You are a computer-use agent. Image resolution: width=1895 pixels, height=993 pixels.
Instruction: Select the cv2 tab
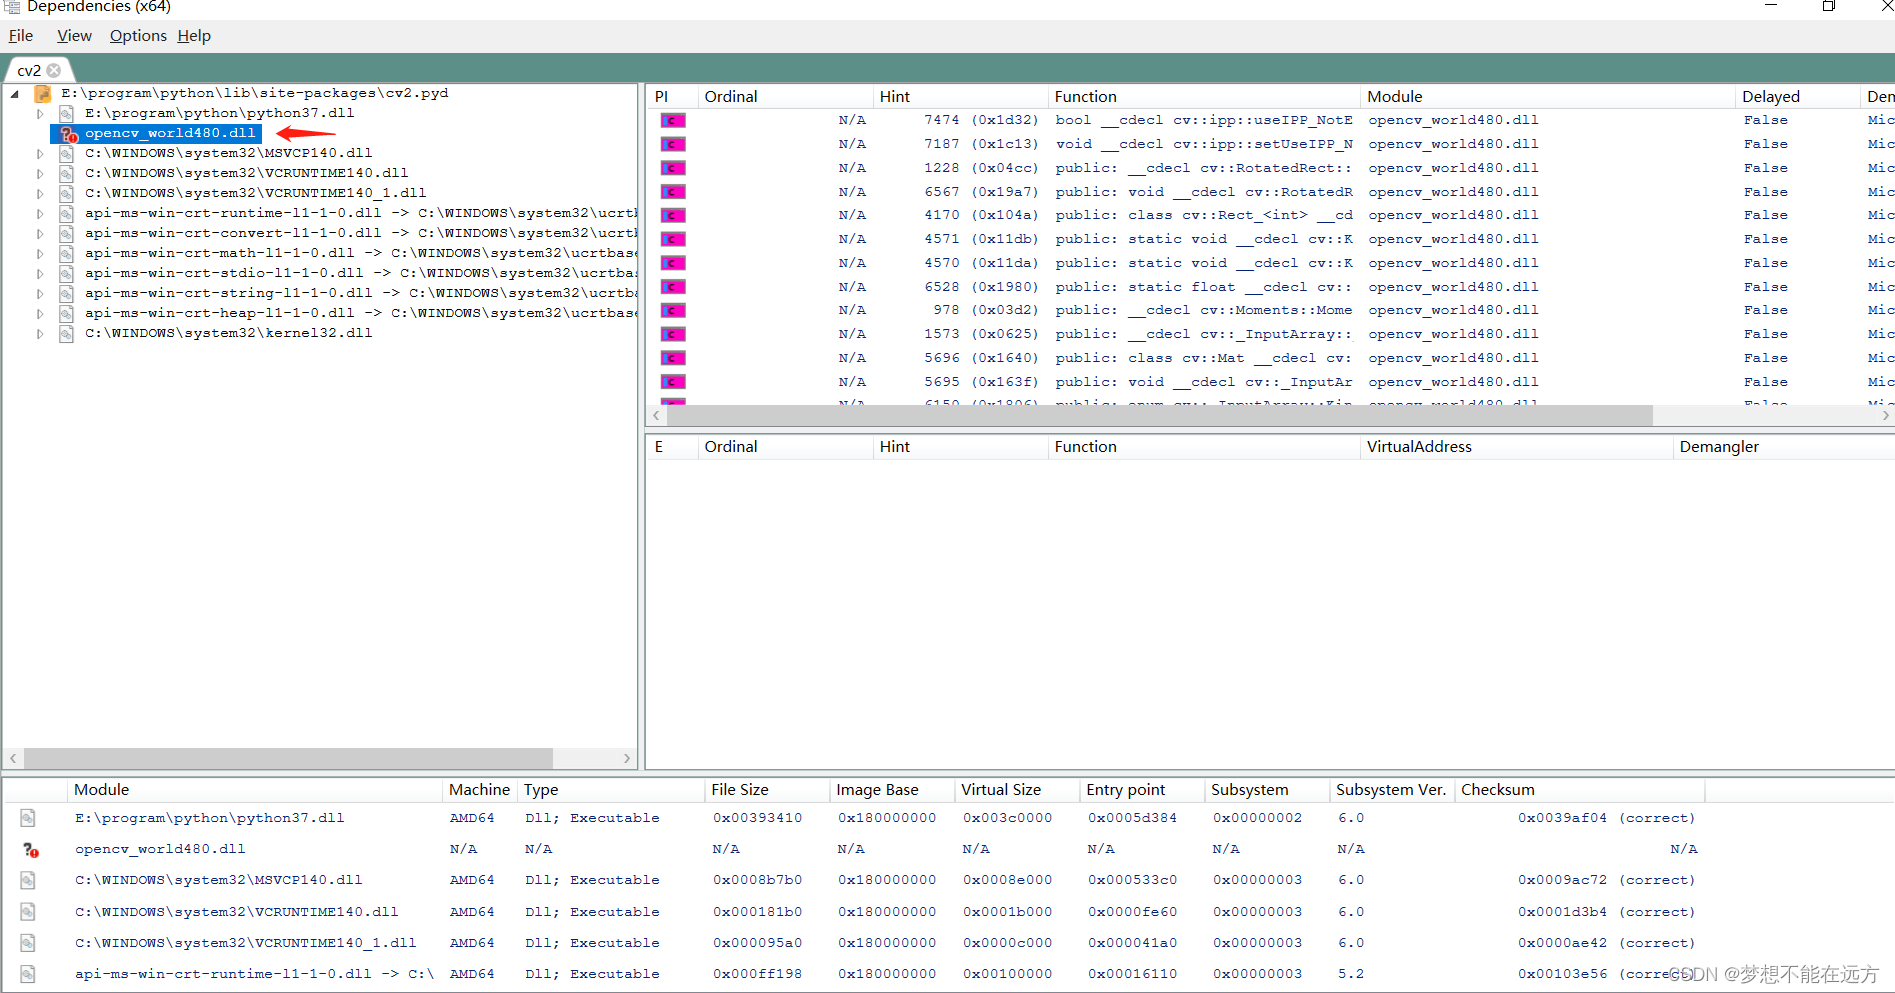click(x=30, y=70)
